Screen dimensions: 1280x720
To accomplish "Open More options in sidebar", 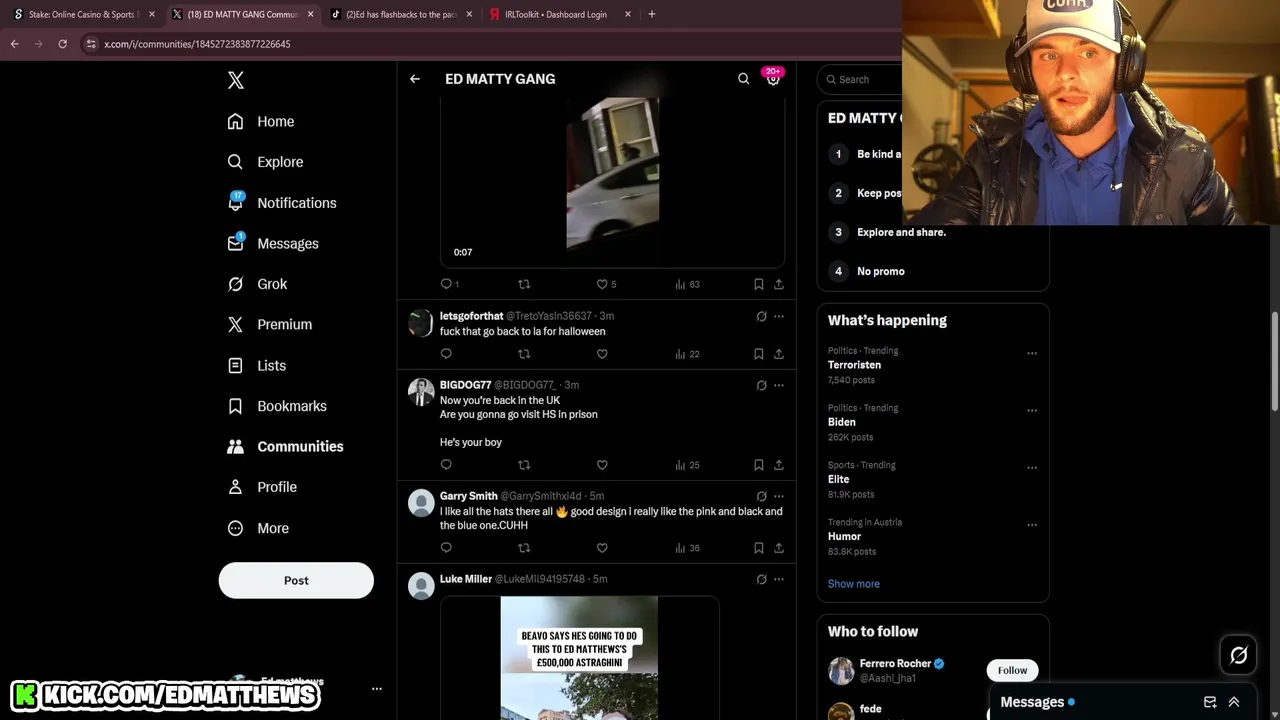I will (x=258, y=528).
